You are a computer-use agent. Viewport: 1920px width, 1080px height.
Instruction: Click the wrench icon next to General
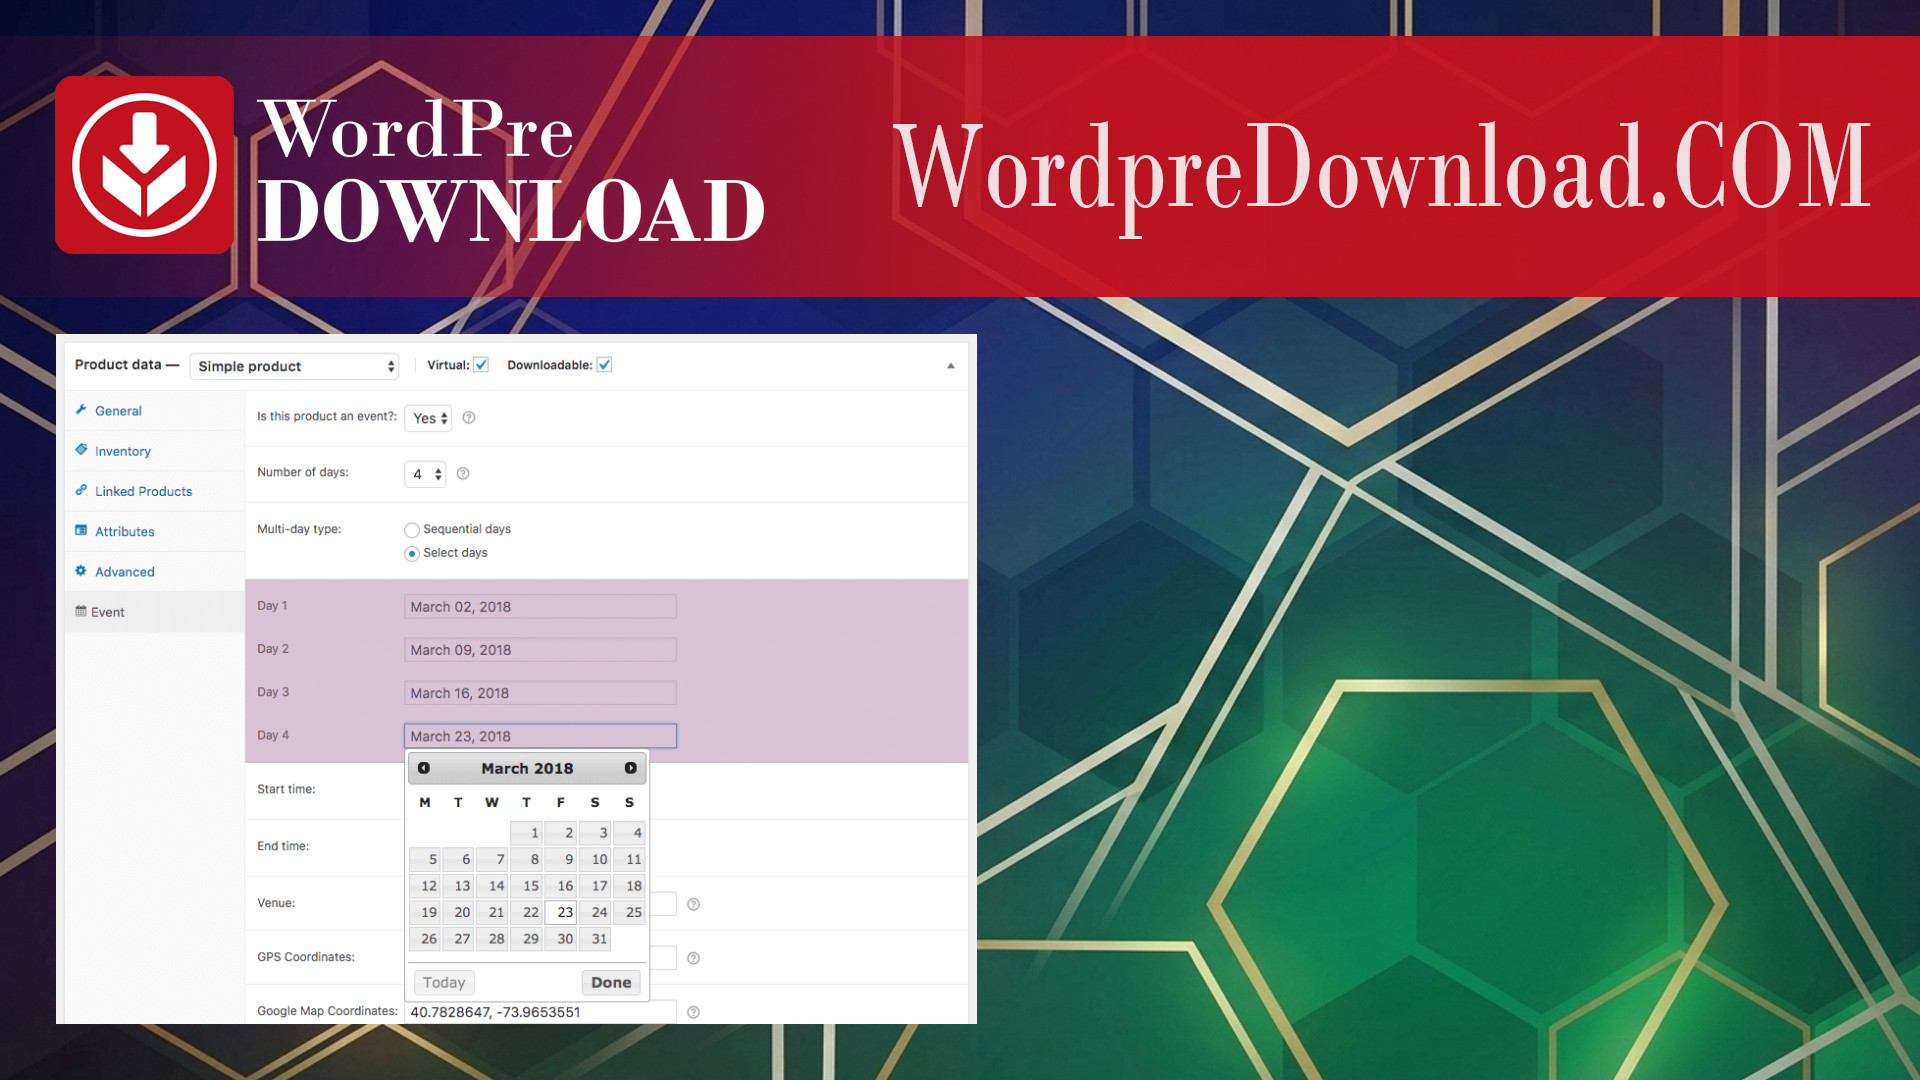coord(81,410)
